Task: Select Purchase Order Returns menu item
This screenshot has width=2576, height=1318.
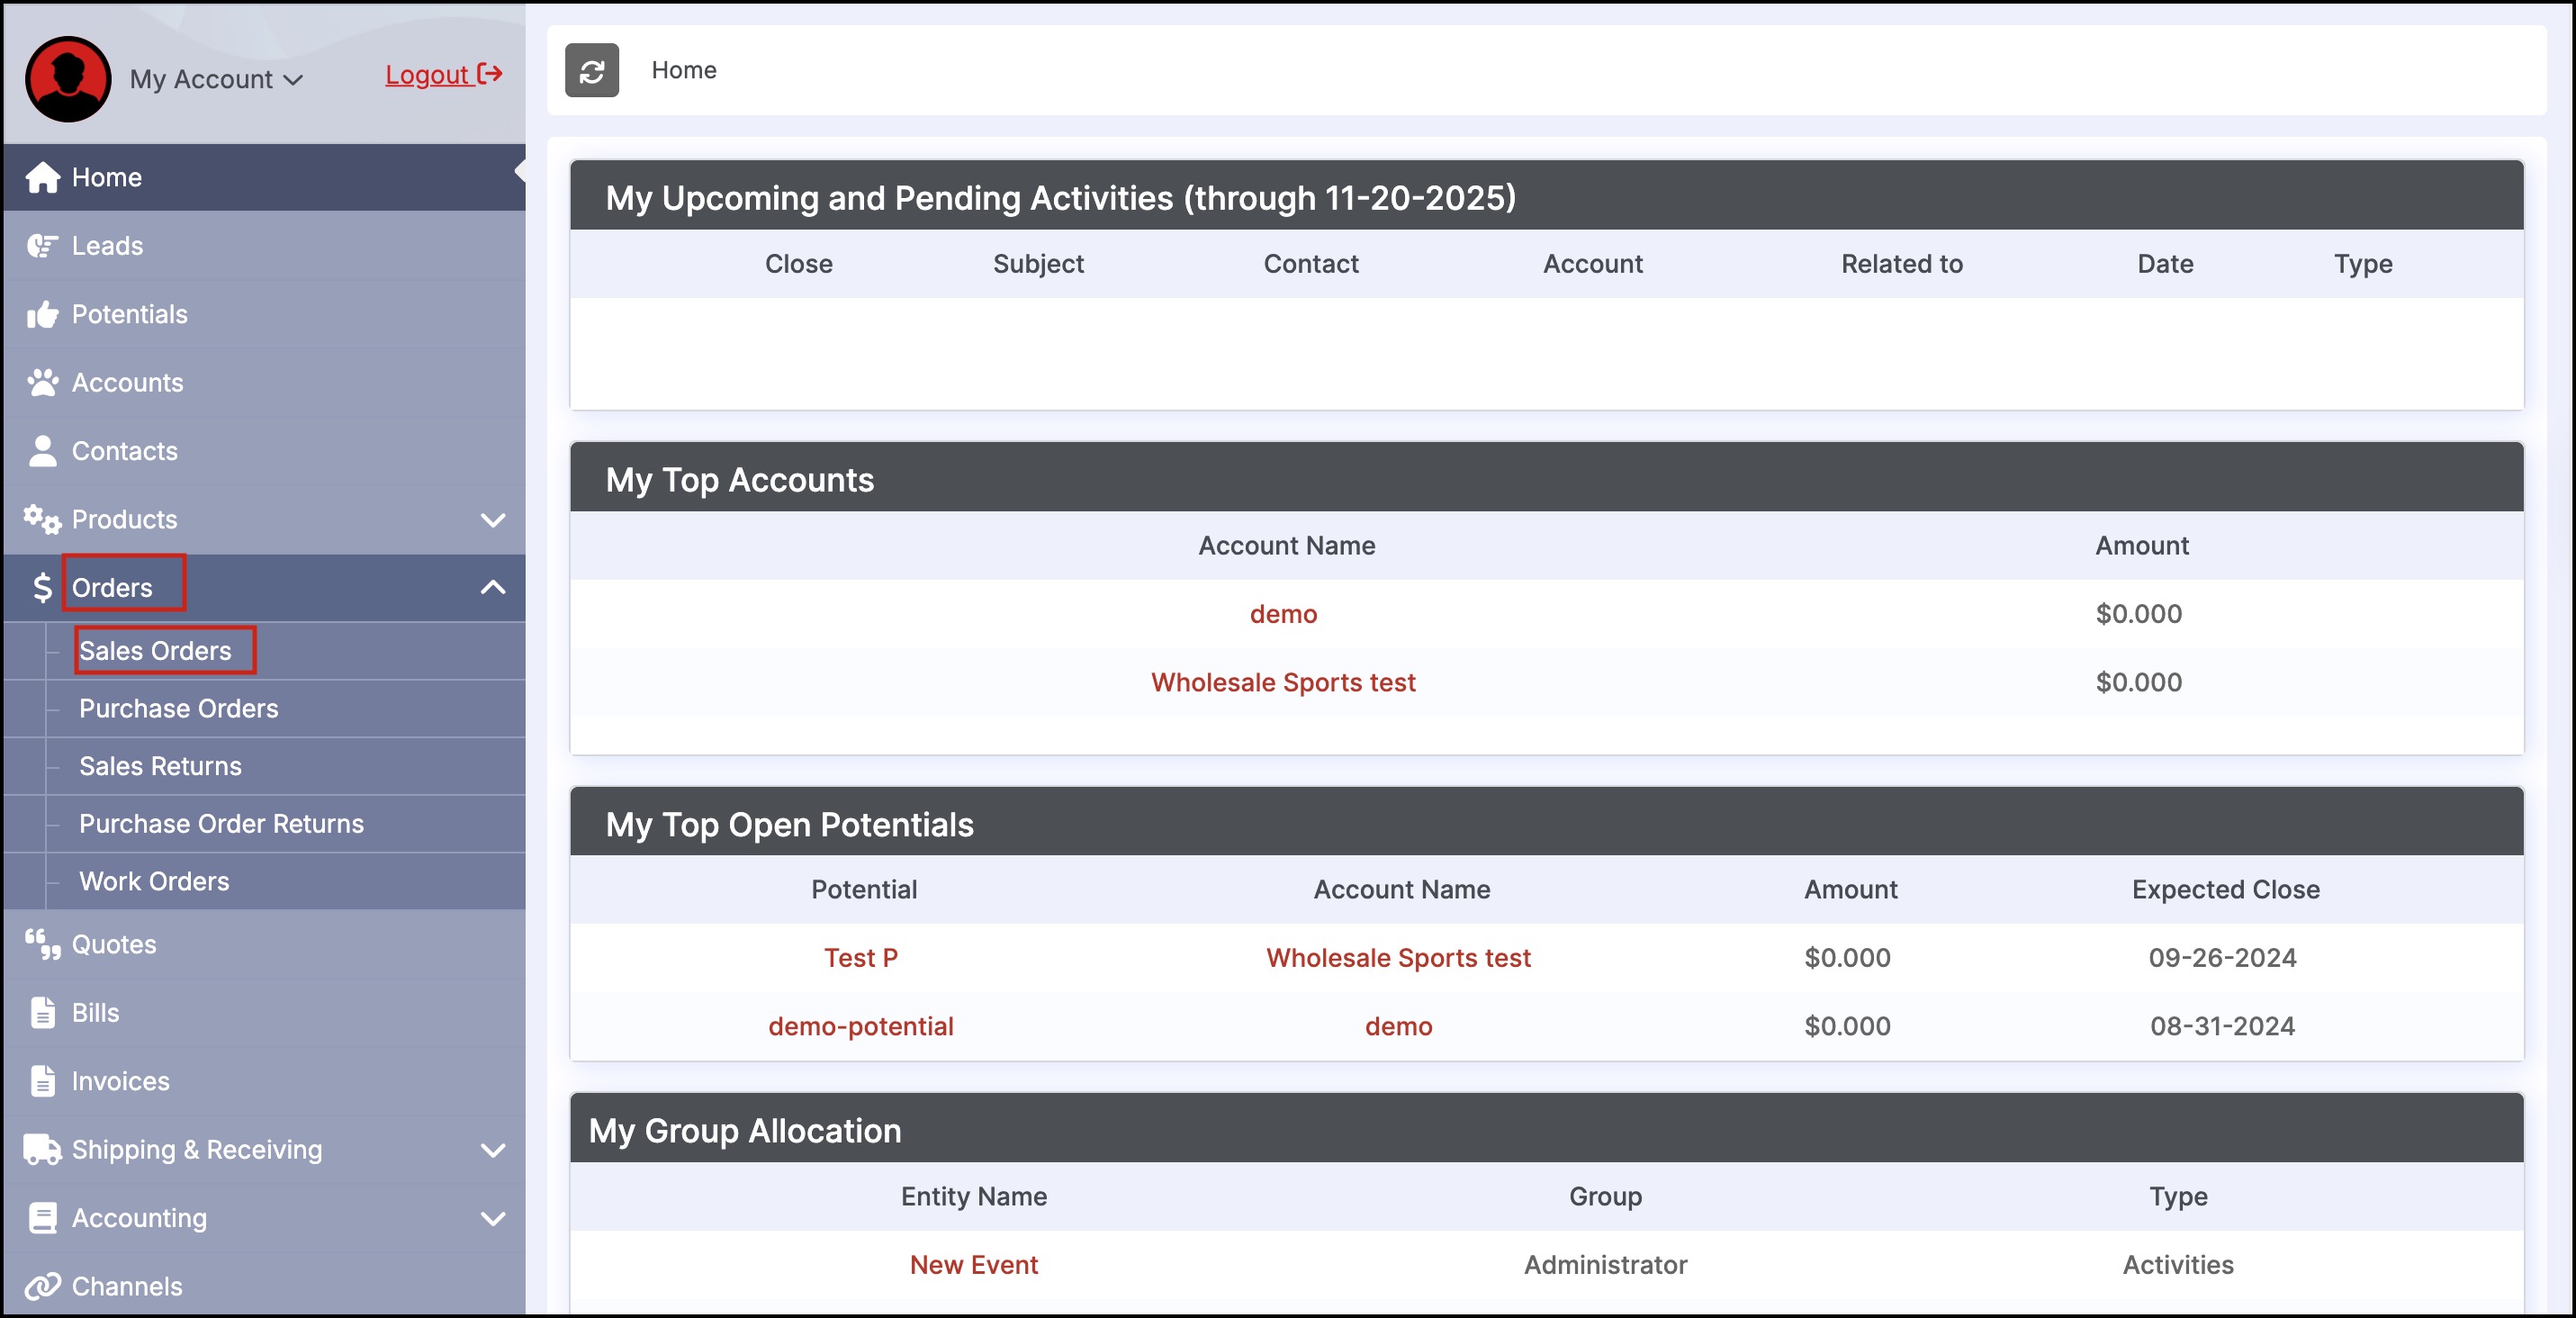Action: tap(221, 824)
